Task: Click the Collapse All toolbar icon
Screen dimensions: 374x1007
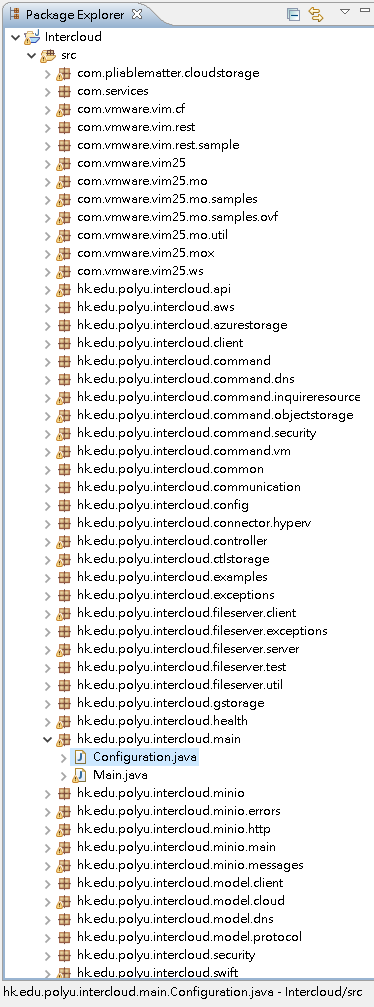Action: (x=294, y=15)
